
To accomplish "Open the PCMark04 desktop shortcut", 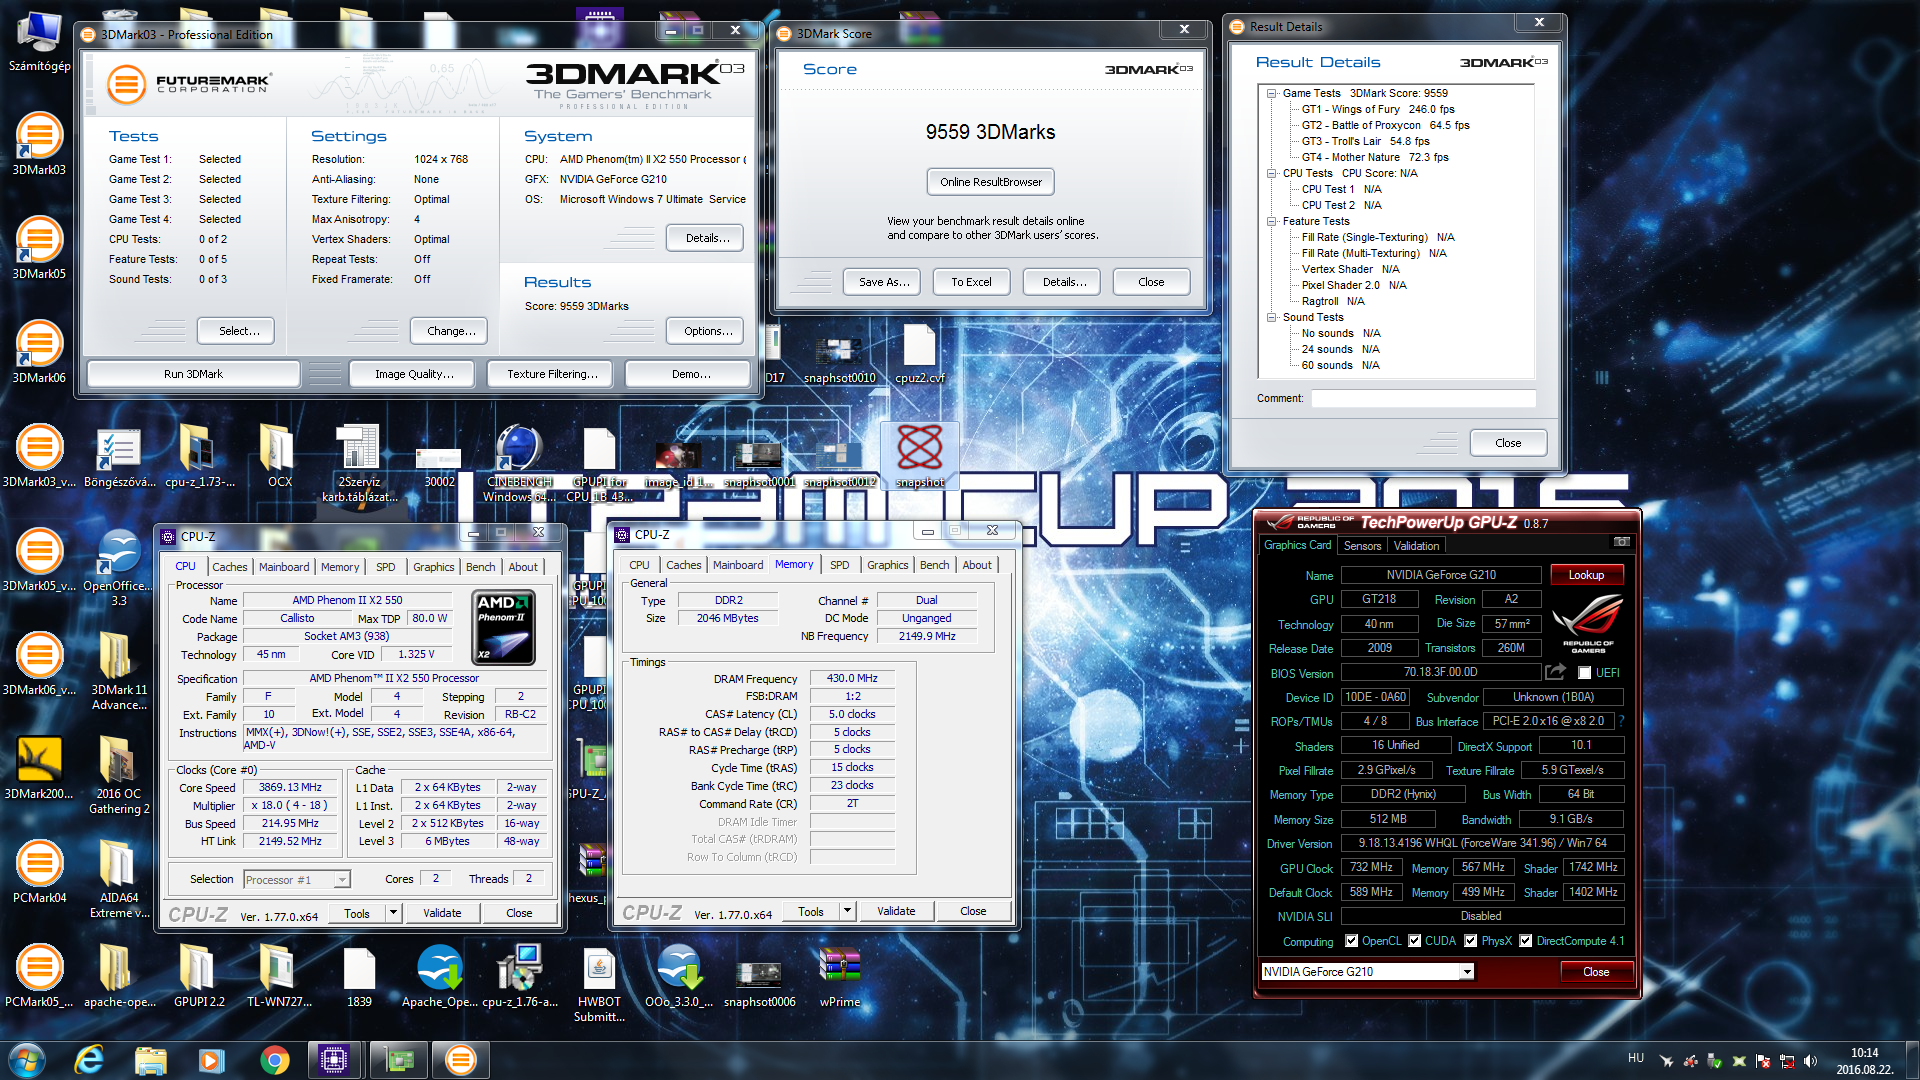I will tap(39, 874).
